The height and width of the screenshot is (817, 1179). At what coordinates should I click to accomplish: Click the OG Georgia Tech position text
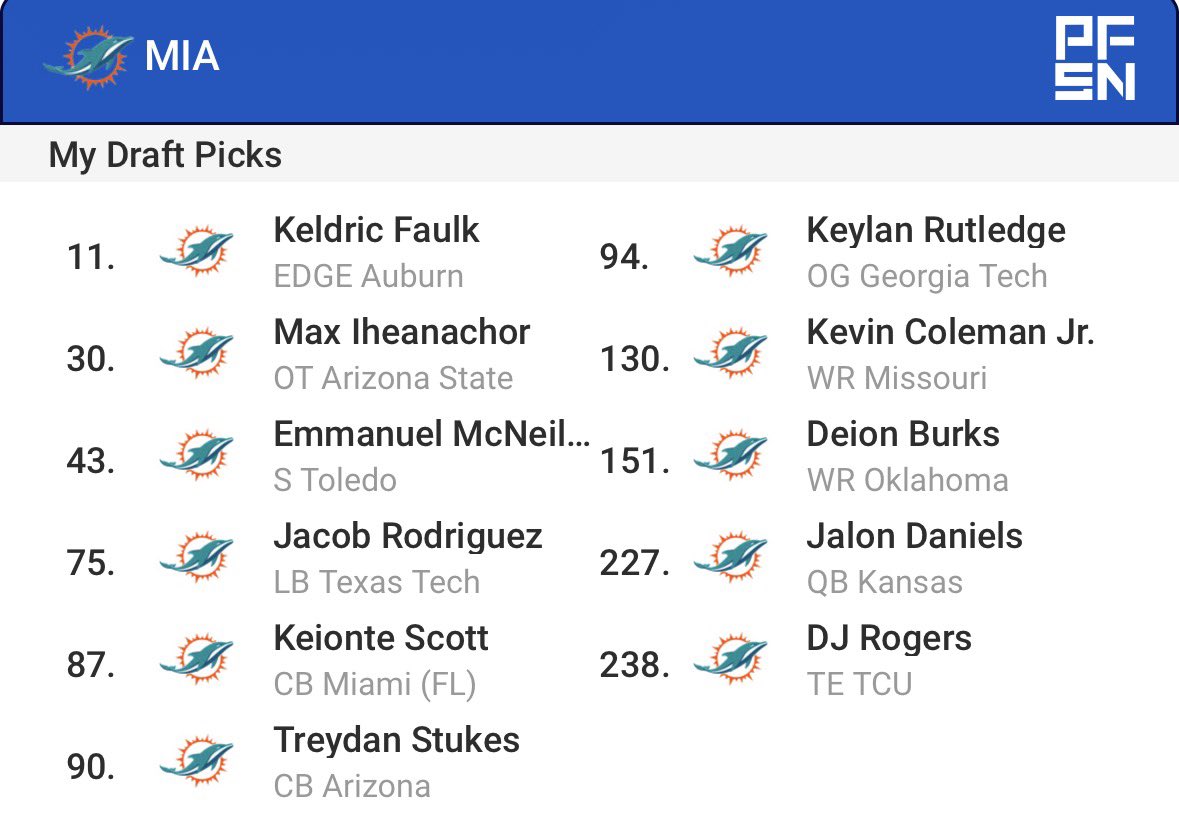(x=927, y=277)
